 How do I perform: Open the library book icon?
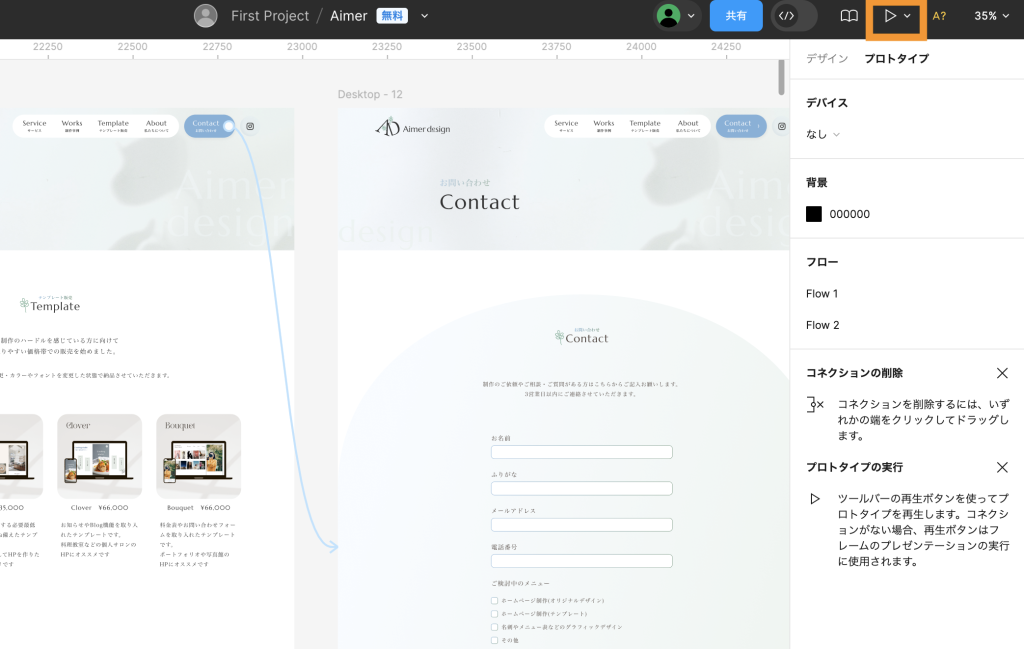(x=848, y=16)
